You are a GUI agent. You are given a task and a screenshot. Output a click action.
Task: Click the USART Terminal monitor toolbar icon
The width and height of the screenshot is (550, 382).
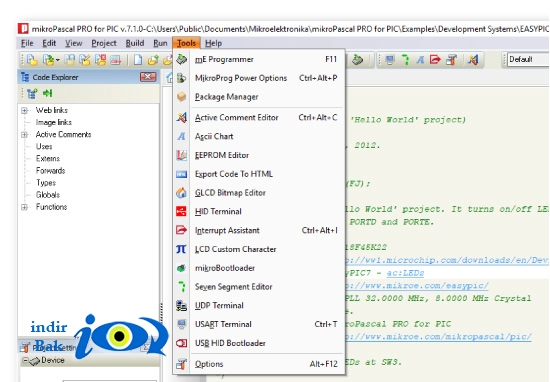(x=390, y=60)
